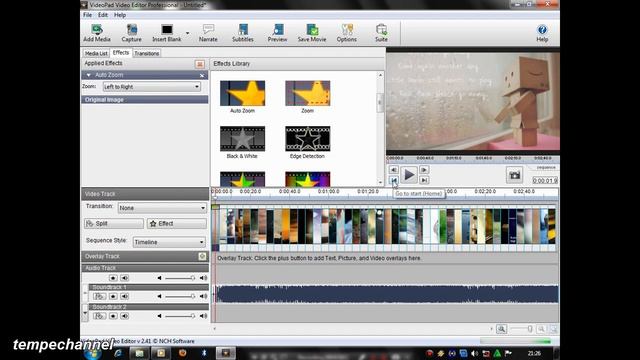Click the taskbar clock showing 21:26

pyautogui.click(x=534, y=353)
